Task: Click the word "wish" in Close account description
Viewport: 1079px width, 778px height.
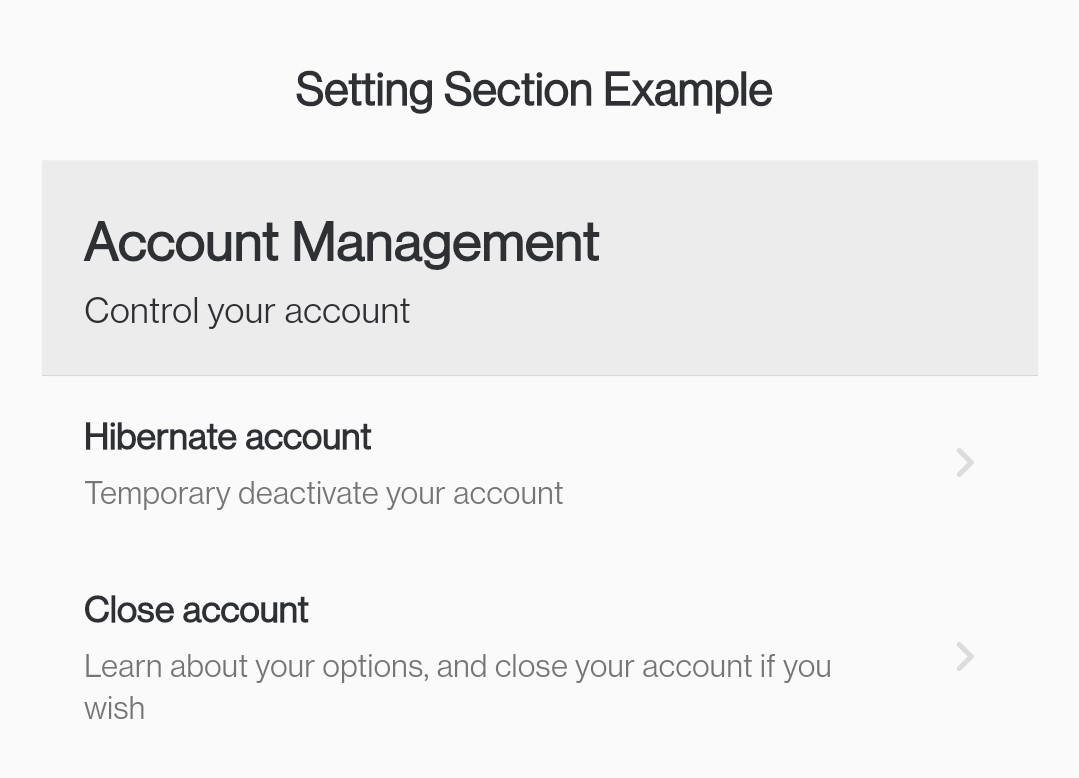Action: tap(114, 709)
